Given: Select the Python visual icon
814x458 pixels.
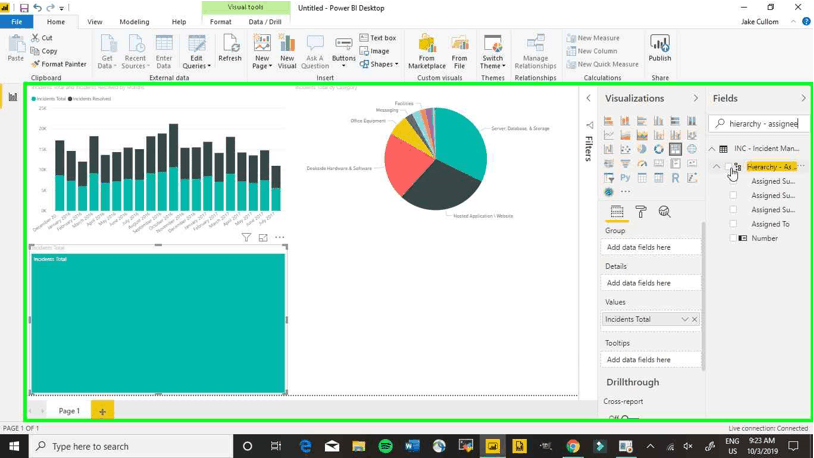Looking at the screenshot, I should pos(625,178).
